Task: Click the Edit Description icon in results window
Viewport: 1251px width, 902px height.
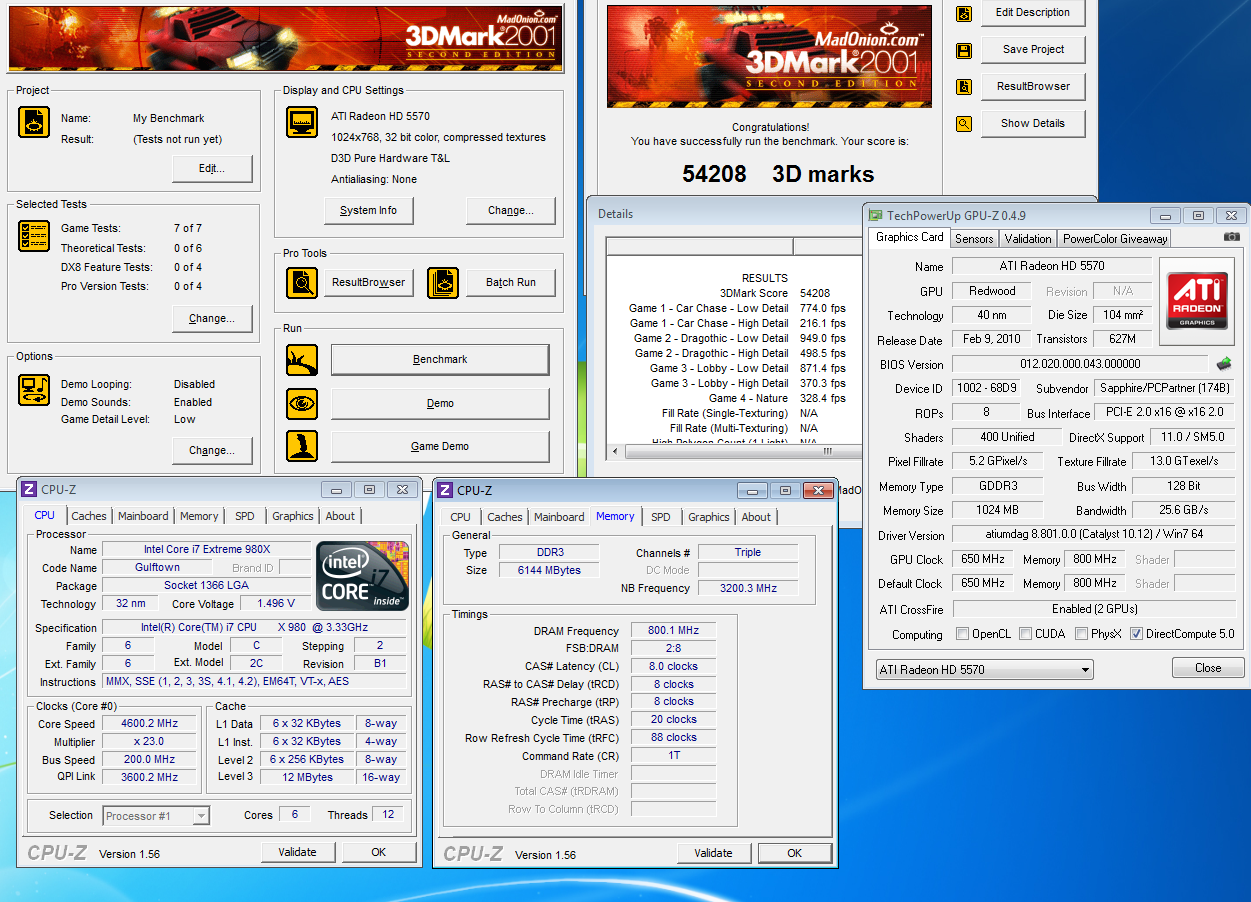Action: click(x=964, y=14)
